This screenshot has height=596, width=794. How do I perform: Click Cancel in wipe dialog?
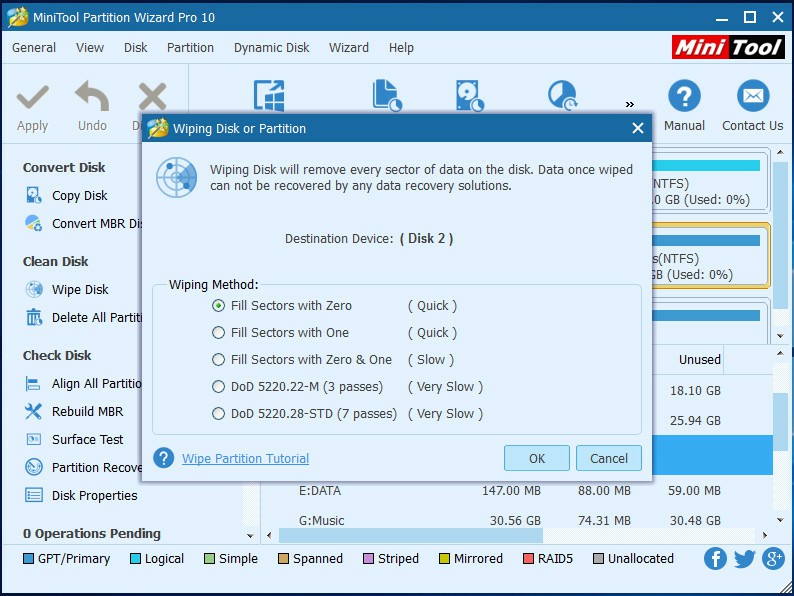click(x=609, y=458)
